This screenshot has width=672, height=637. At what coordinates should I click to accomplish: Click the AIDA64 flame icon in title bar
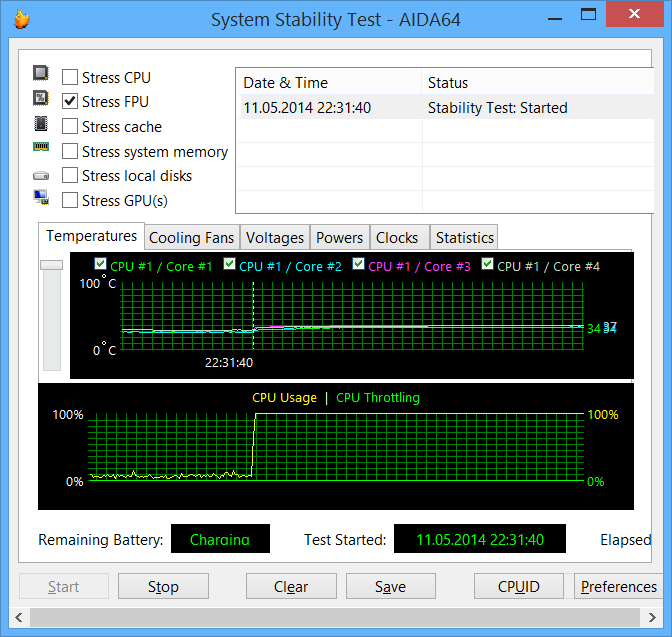tap(21, 19)
